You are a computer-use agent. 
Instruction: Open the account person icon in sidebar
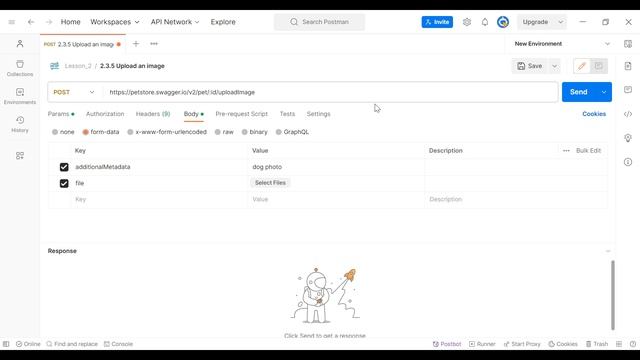tap(20, 44)
